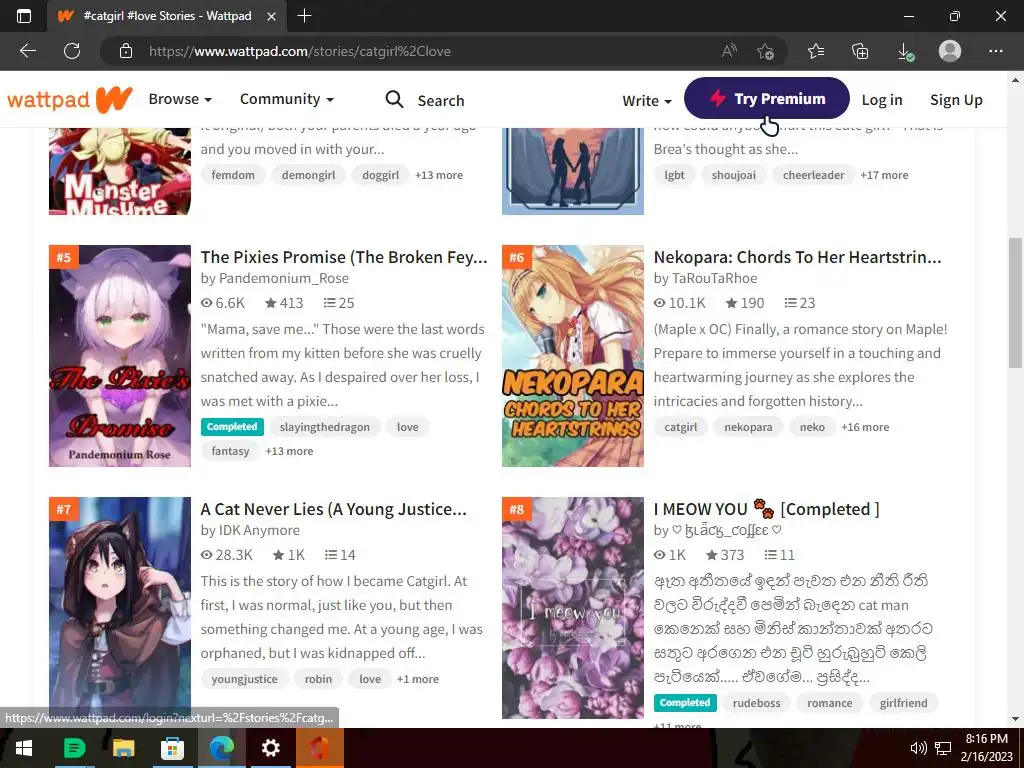Select the femdom tag
Screen dimensions: 1024x768
[233, 175]
